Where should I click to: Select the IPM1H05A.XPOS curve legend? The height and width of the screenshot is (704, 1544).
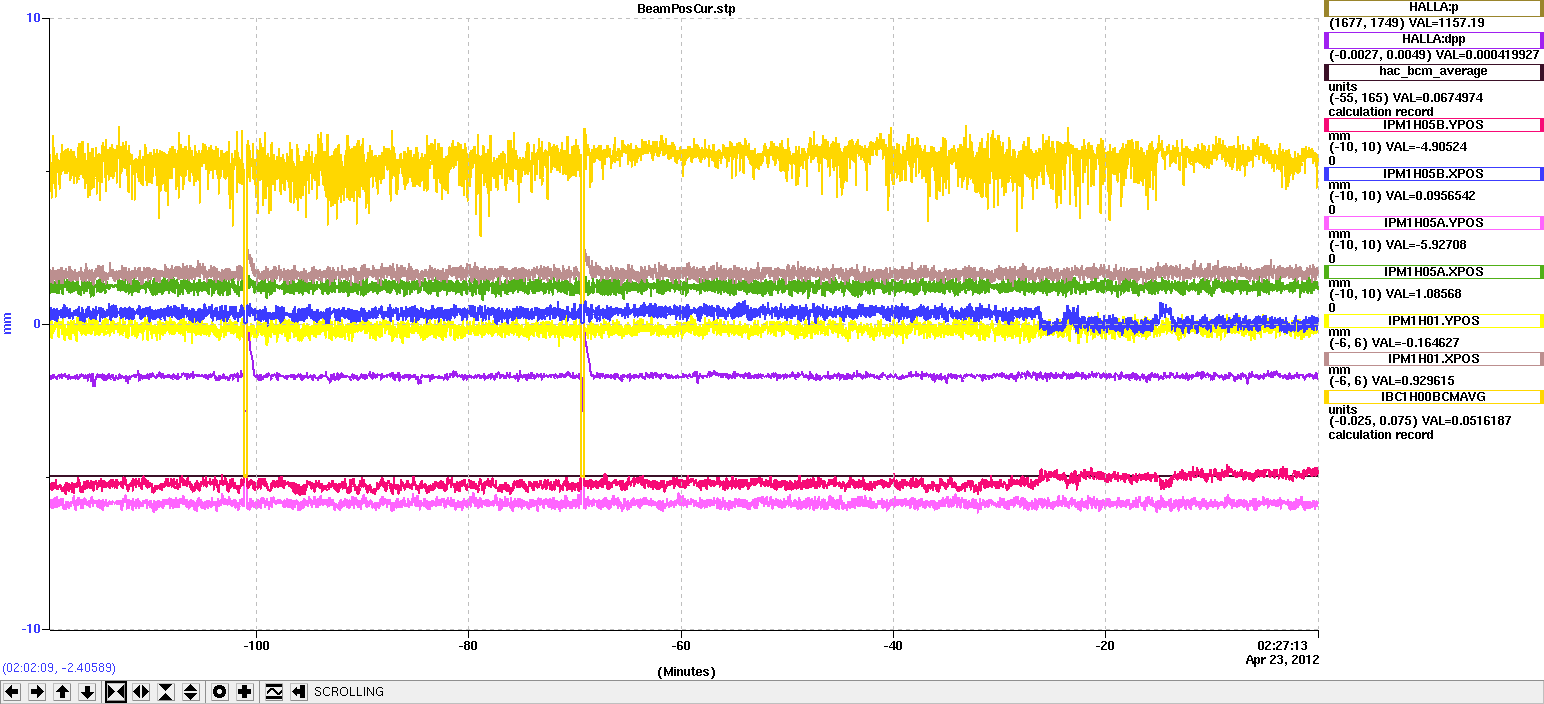1433,272
